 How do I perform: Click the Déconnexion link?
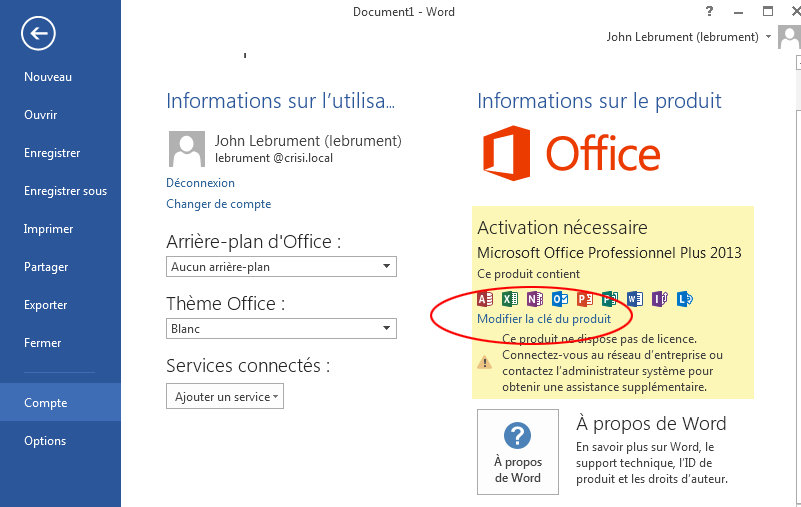(x=200, y=183)
